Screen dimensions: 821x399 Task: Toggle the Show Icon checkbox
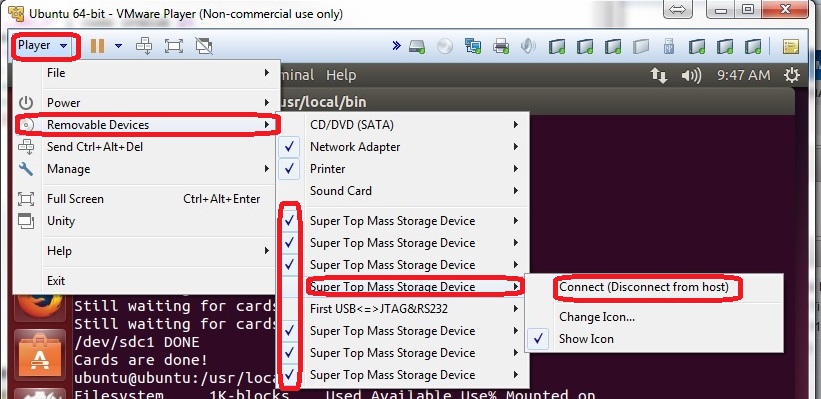tap(538, 339)
